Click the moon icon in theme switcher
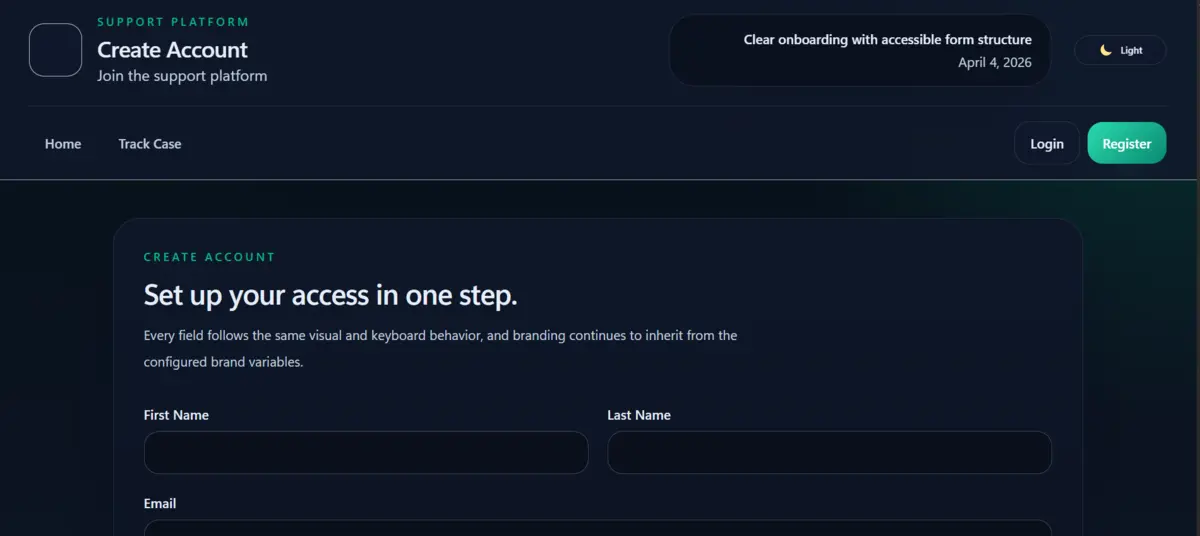Image resolution: width=1200 pixels, height=536 pixels. pyautogui.click(x=1105, y=50)
